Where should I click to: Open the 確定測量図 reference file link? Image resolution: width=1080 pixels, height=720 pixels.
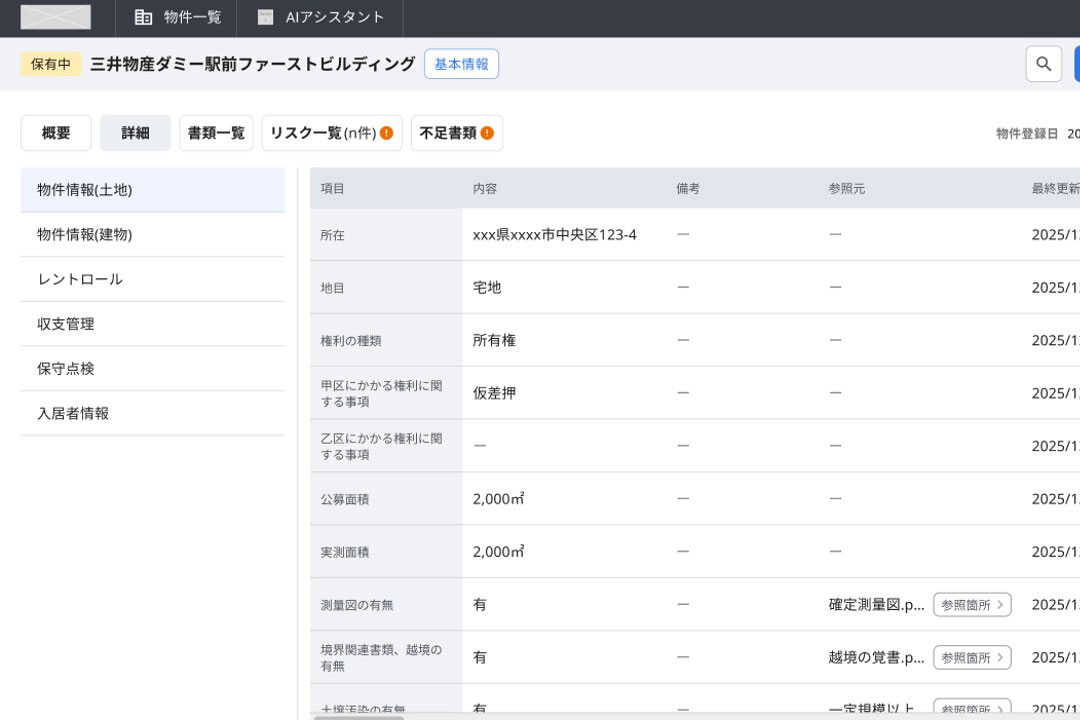(x=876, y=605)
